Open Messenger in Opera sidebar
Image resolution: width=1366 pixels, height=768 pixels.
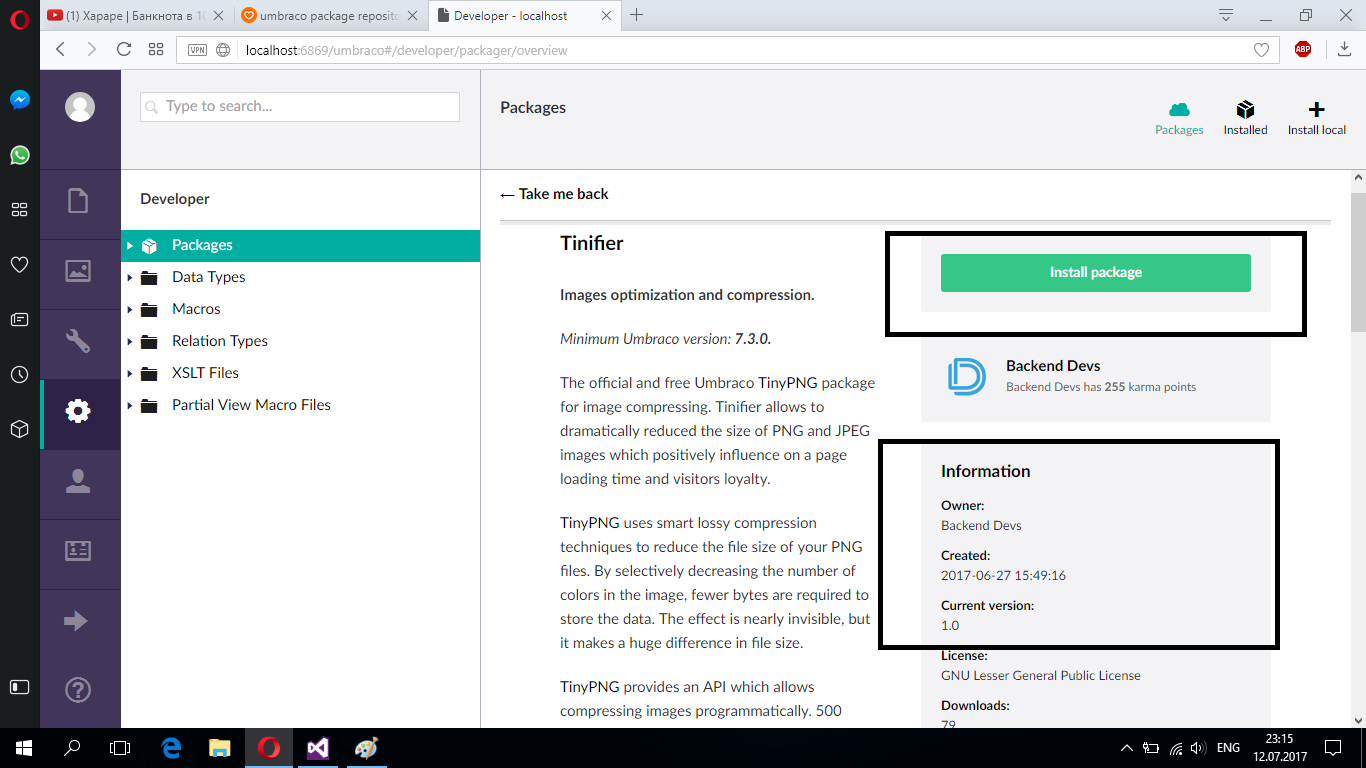click(19, 100)
